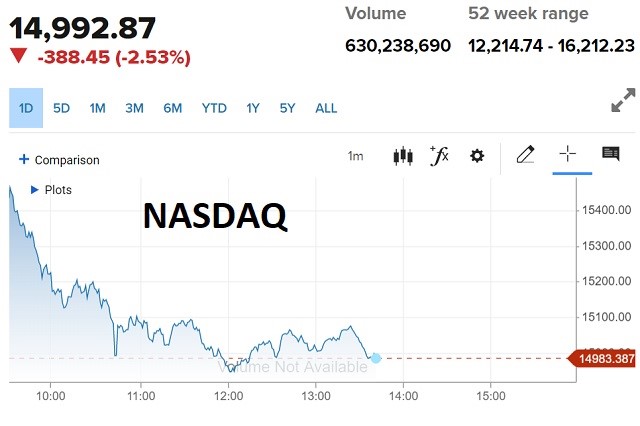The width and height of the screenshot is (640, 426).
Task: Switch to the 1M time range
Action: pos(97,108)
